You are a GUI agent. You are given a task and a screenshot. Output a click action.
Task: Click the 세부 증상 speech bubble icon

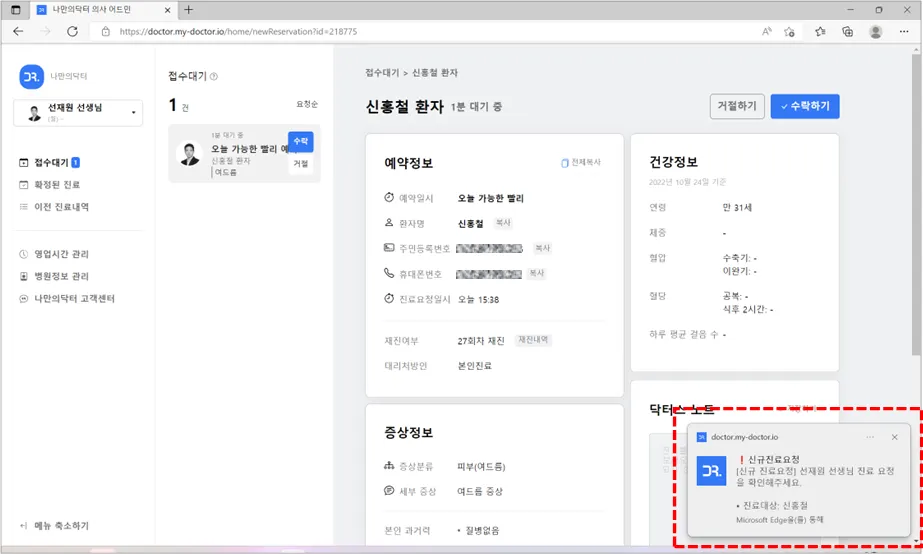pyautogui.click(x=389, y=490)
